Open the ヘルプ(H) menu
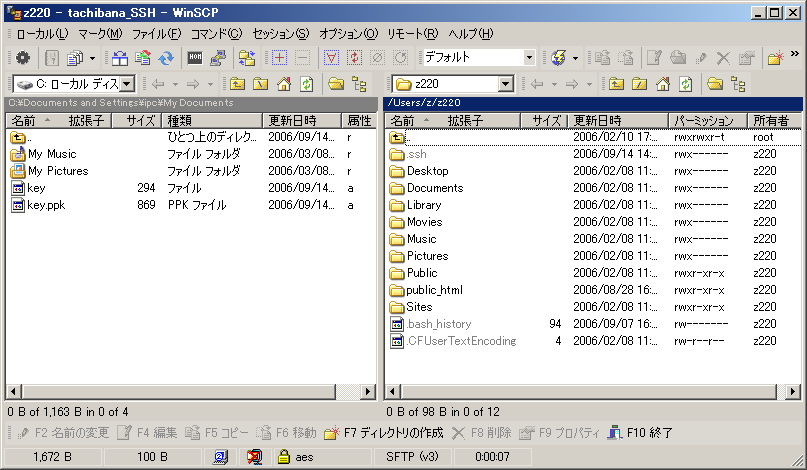The height and width of the screenshot is (470, 807). tap(470, 34)
